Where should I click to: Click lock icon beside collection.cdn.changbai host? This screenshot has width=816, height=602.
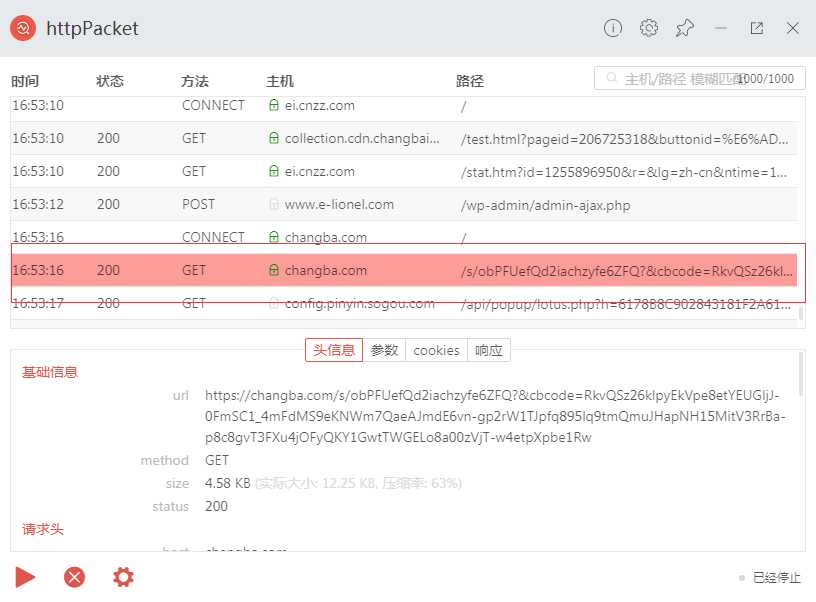274,138
